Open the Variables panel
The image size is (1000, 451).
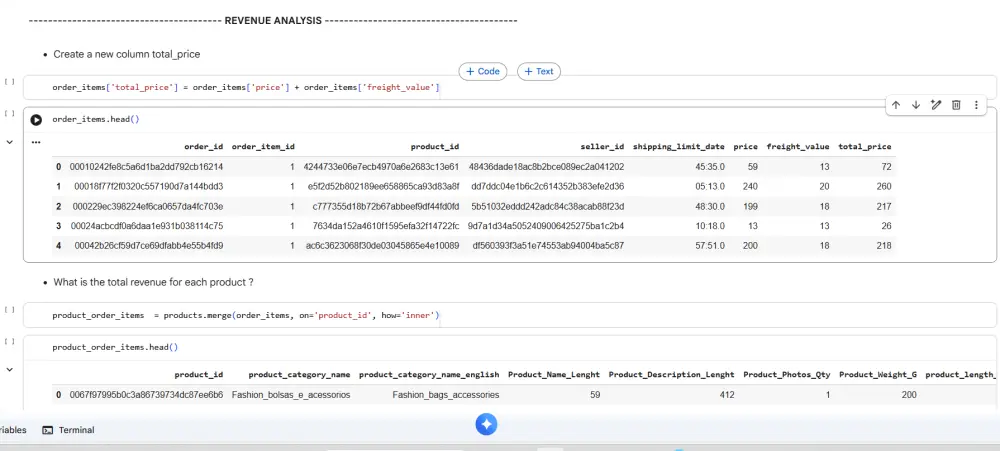coord(13,430)
